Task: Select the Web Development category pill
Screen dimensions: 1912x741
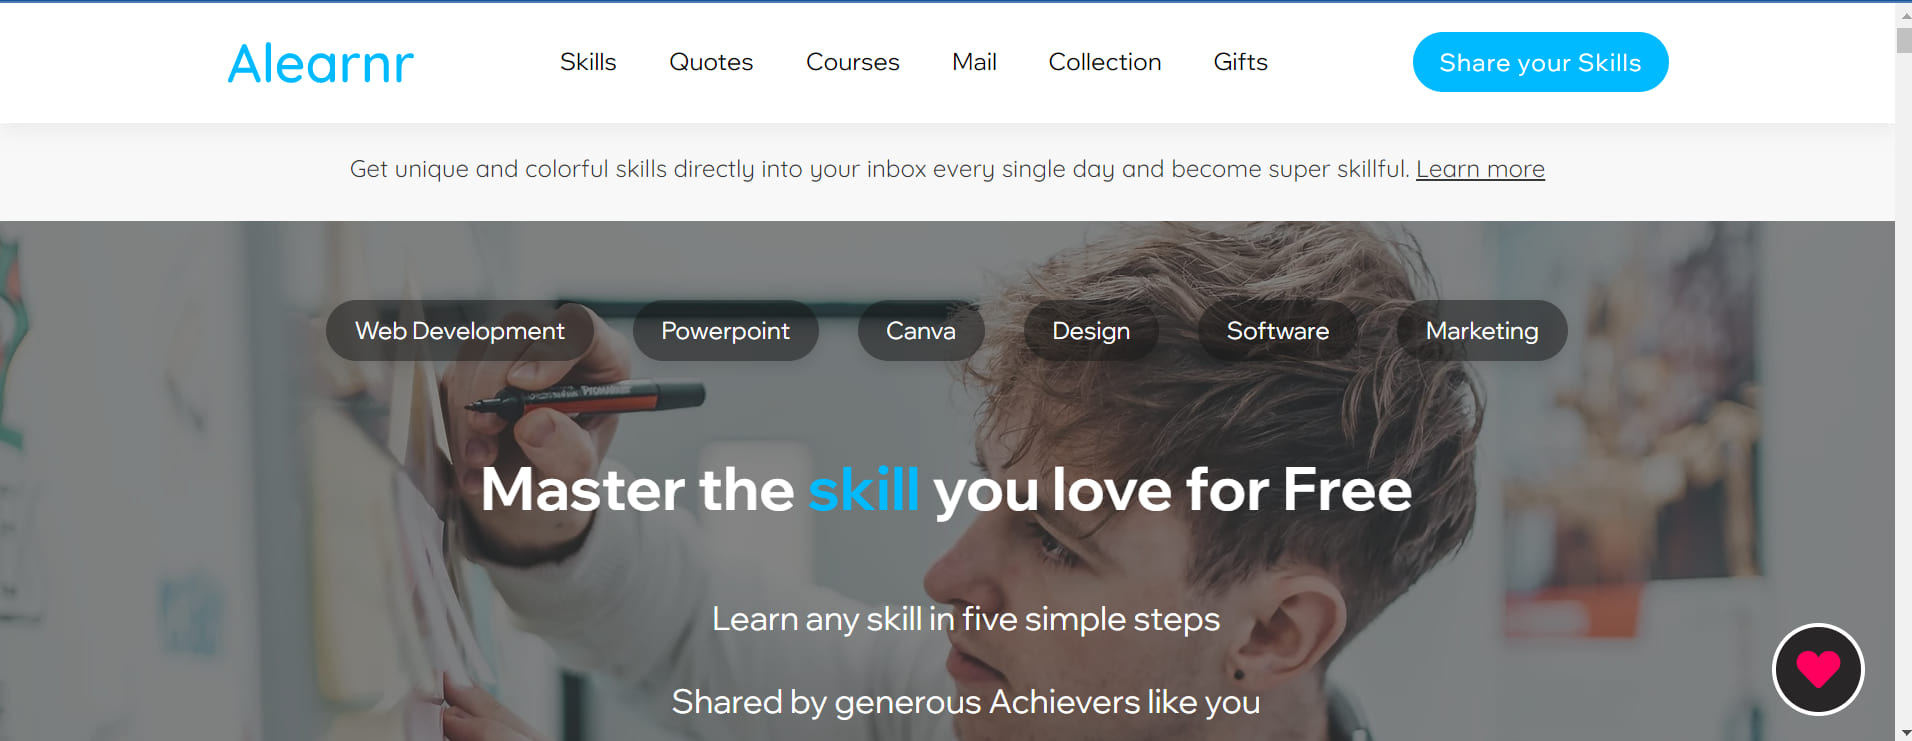Action: point(460,331)
